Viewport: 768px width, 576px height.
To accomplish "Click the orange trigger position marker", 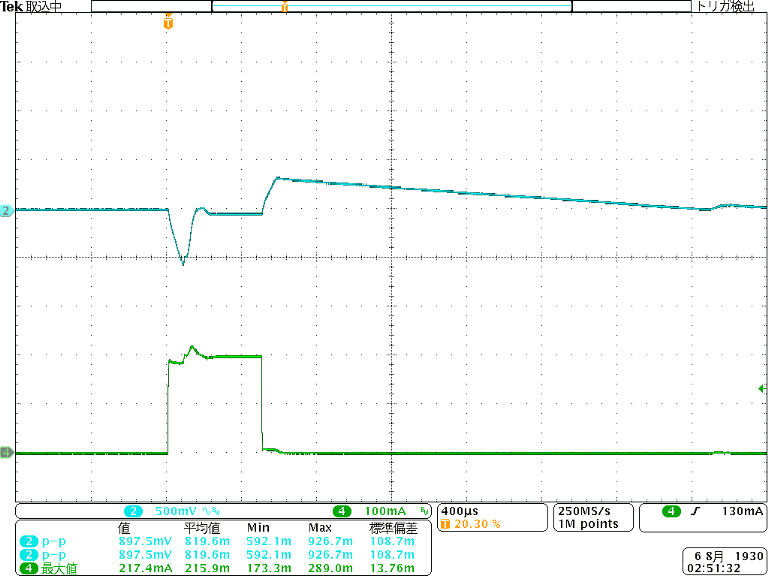I will click(x=168, y=22).
